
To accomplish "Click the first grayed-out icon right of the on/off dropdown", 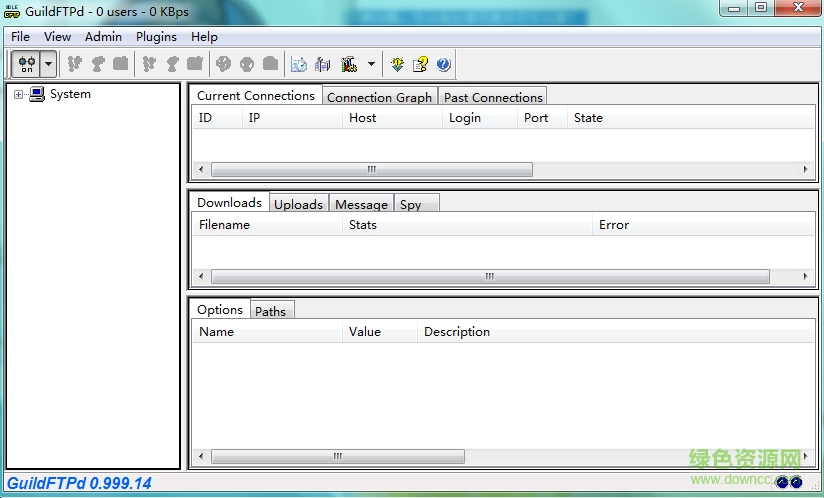I will tap(74, 64).
